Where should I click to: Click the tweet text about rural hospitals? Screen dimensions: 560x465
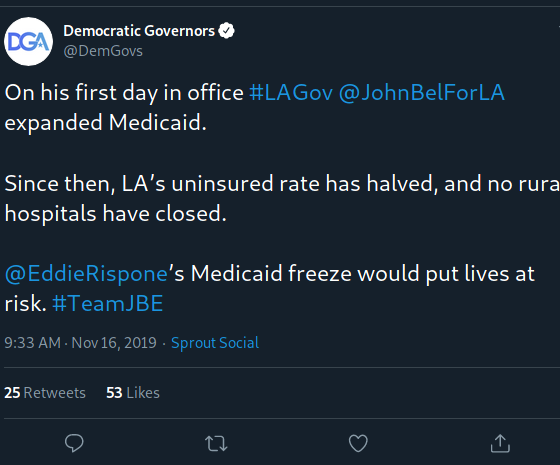(282, 199)
